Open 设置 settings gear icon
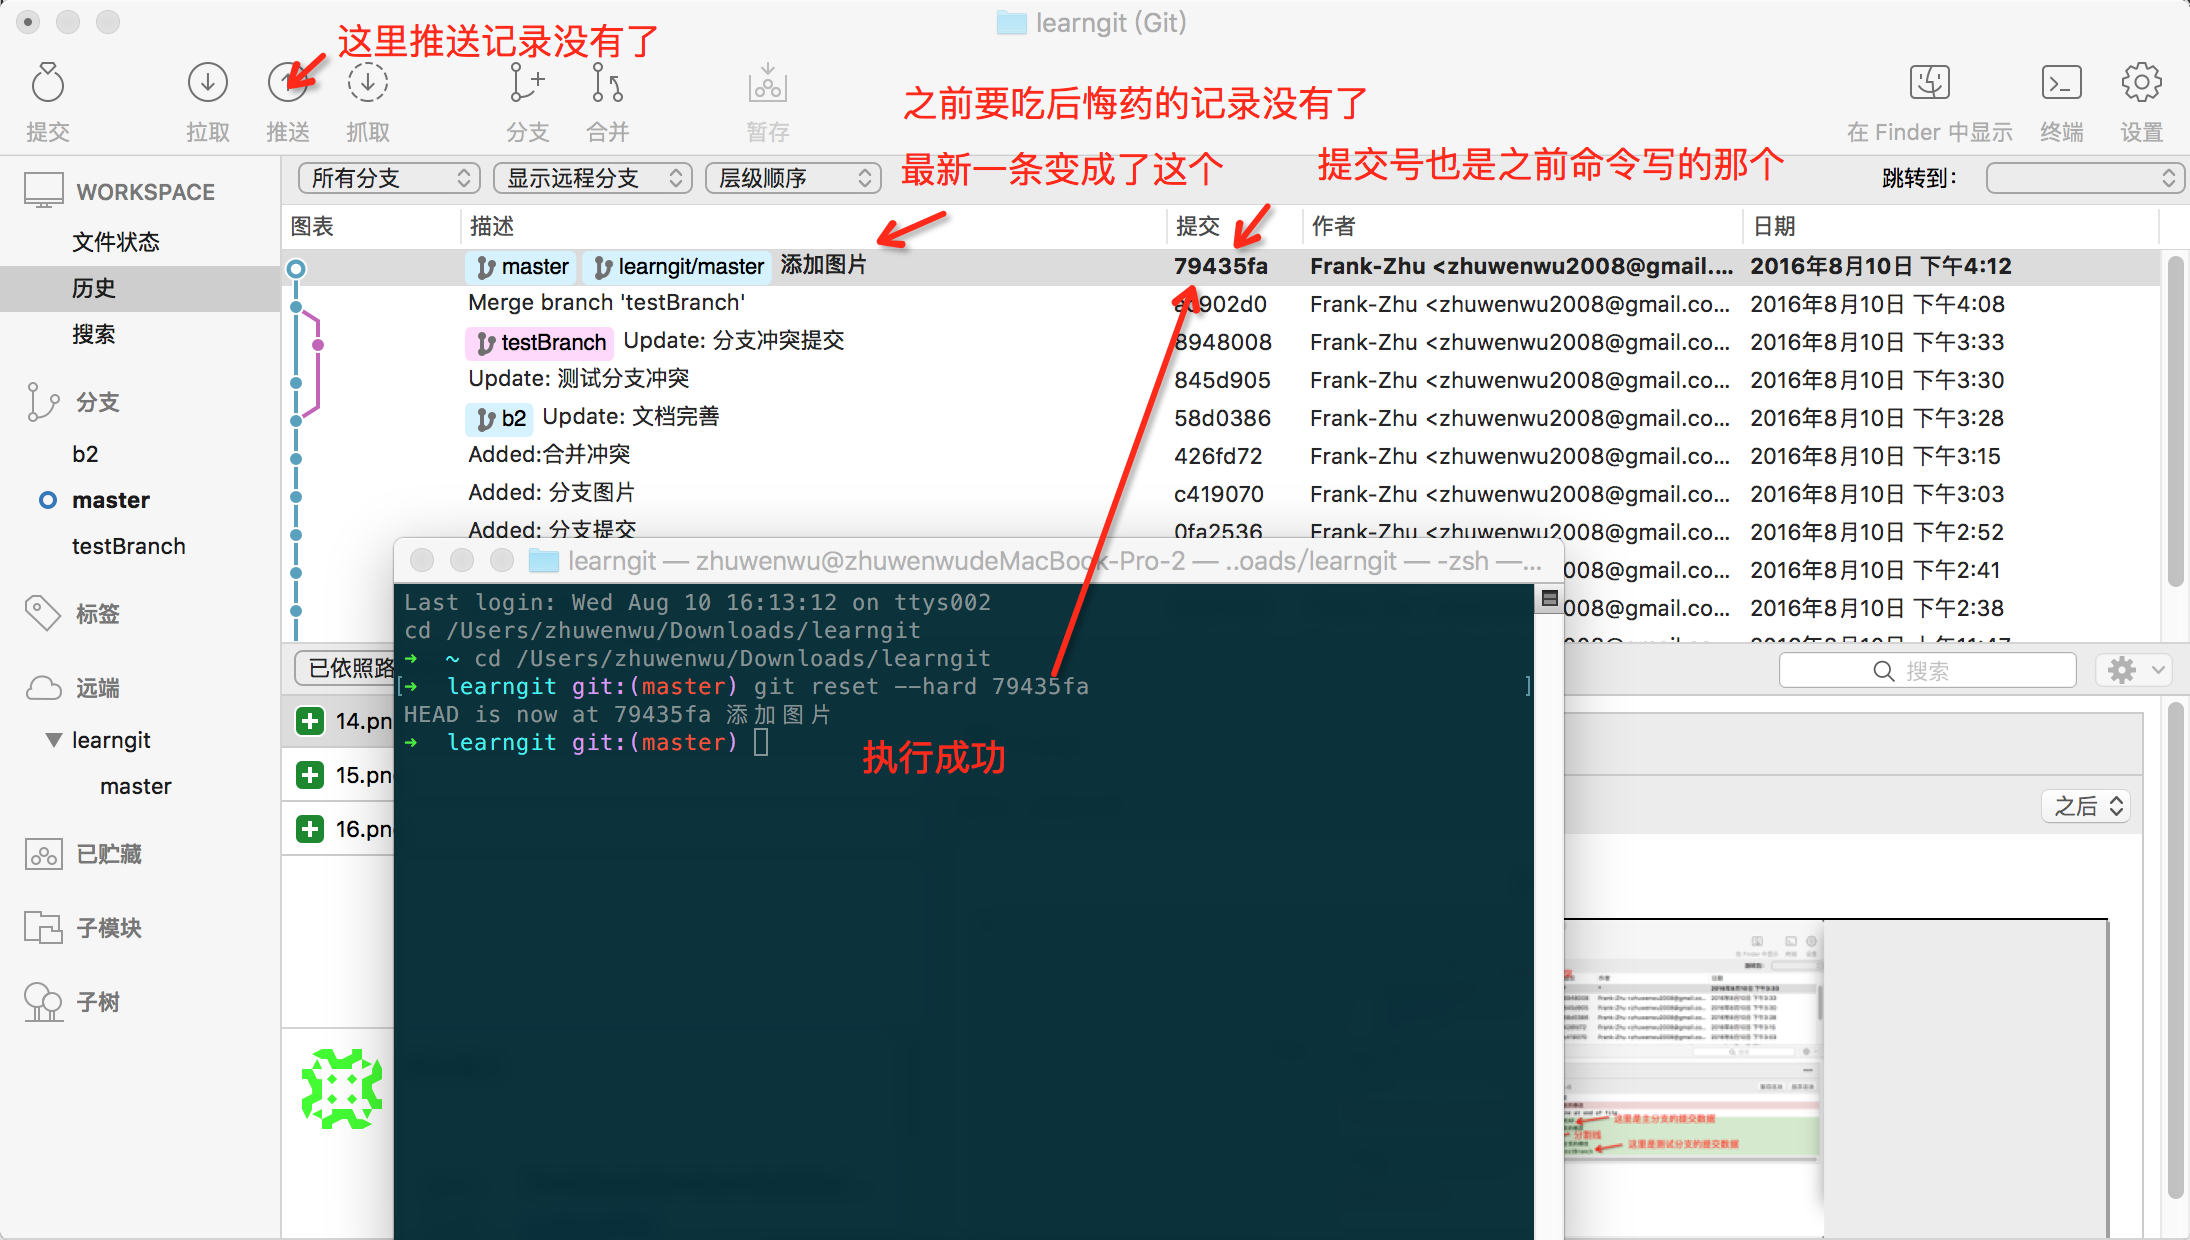Screen dimensions: 2190x1240 [x=2141, y=83]
